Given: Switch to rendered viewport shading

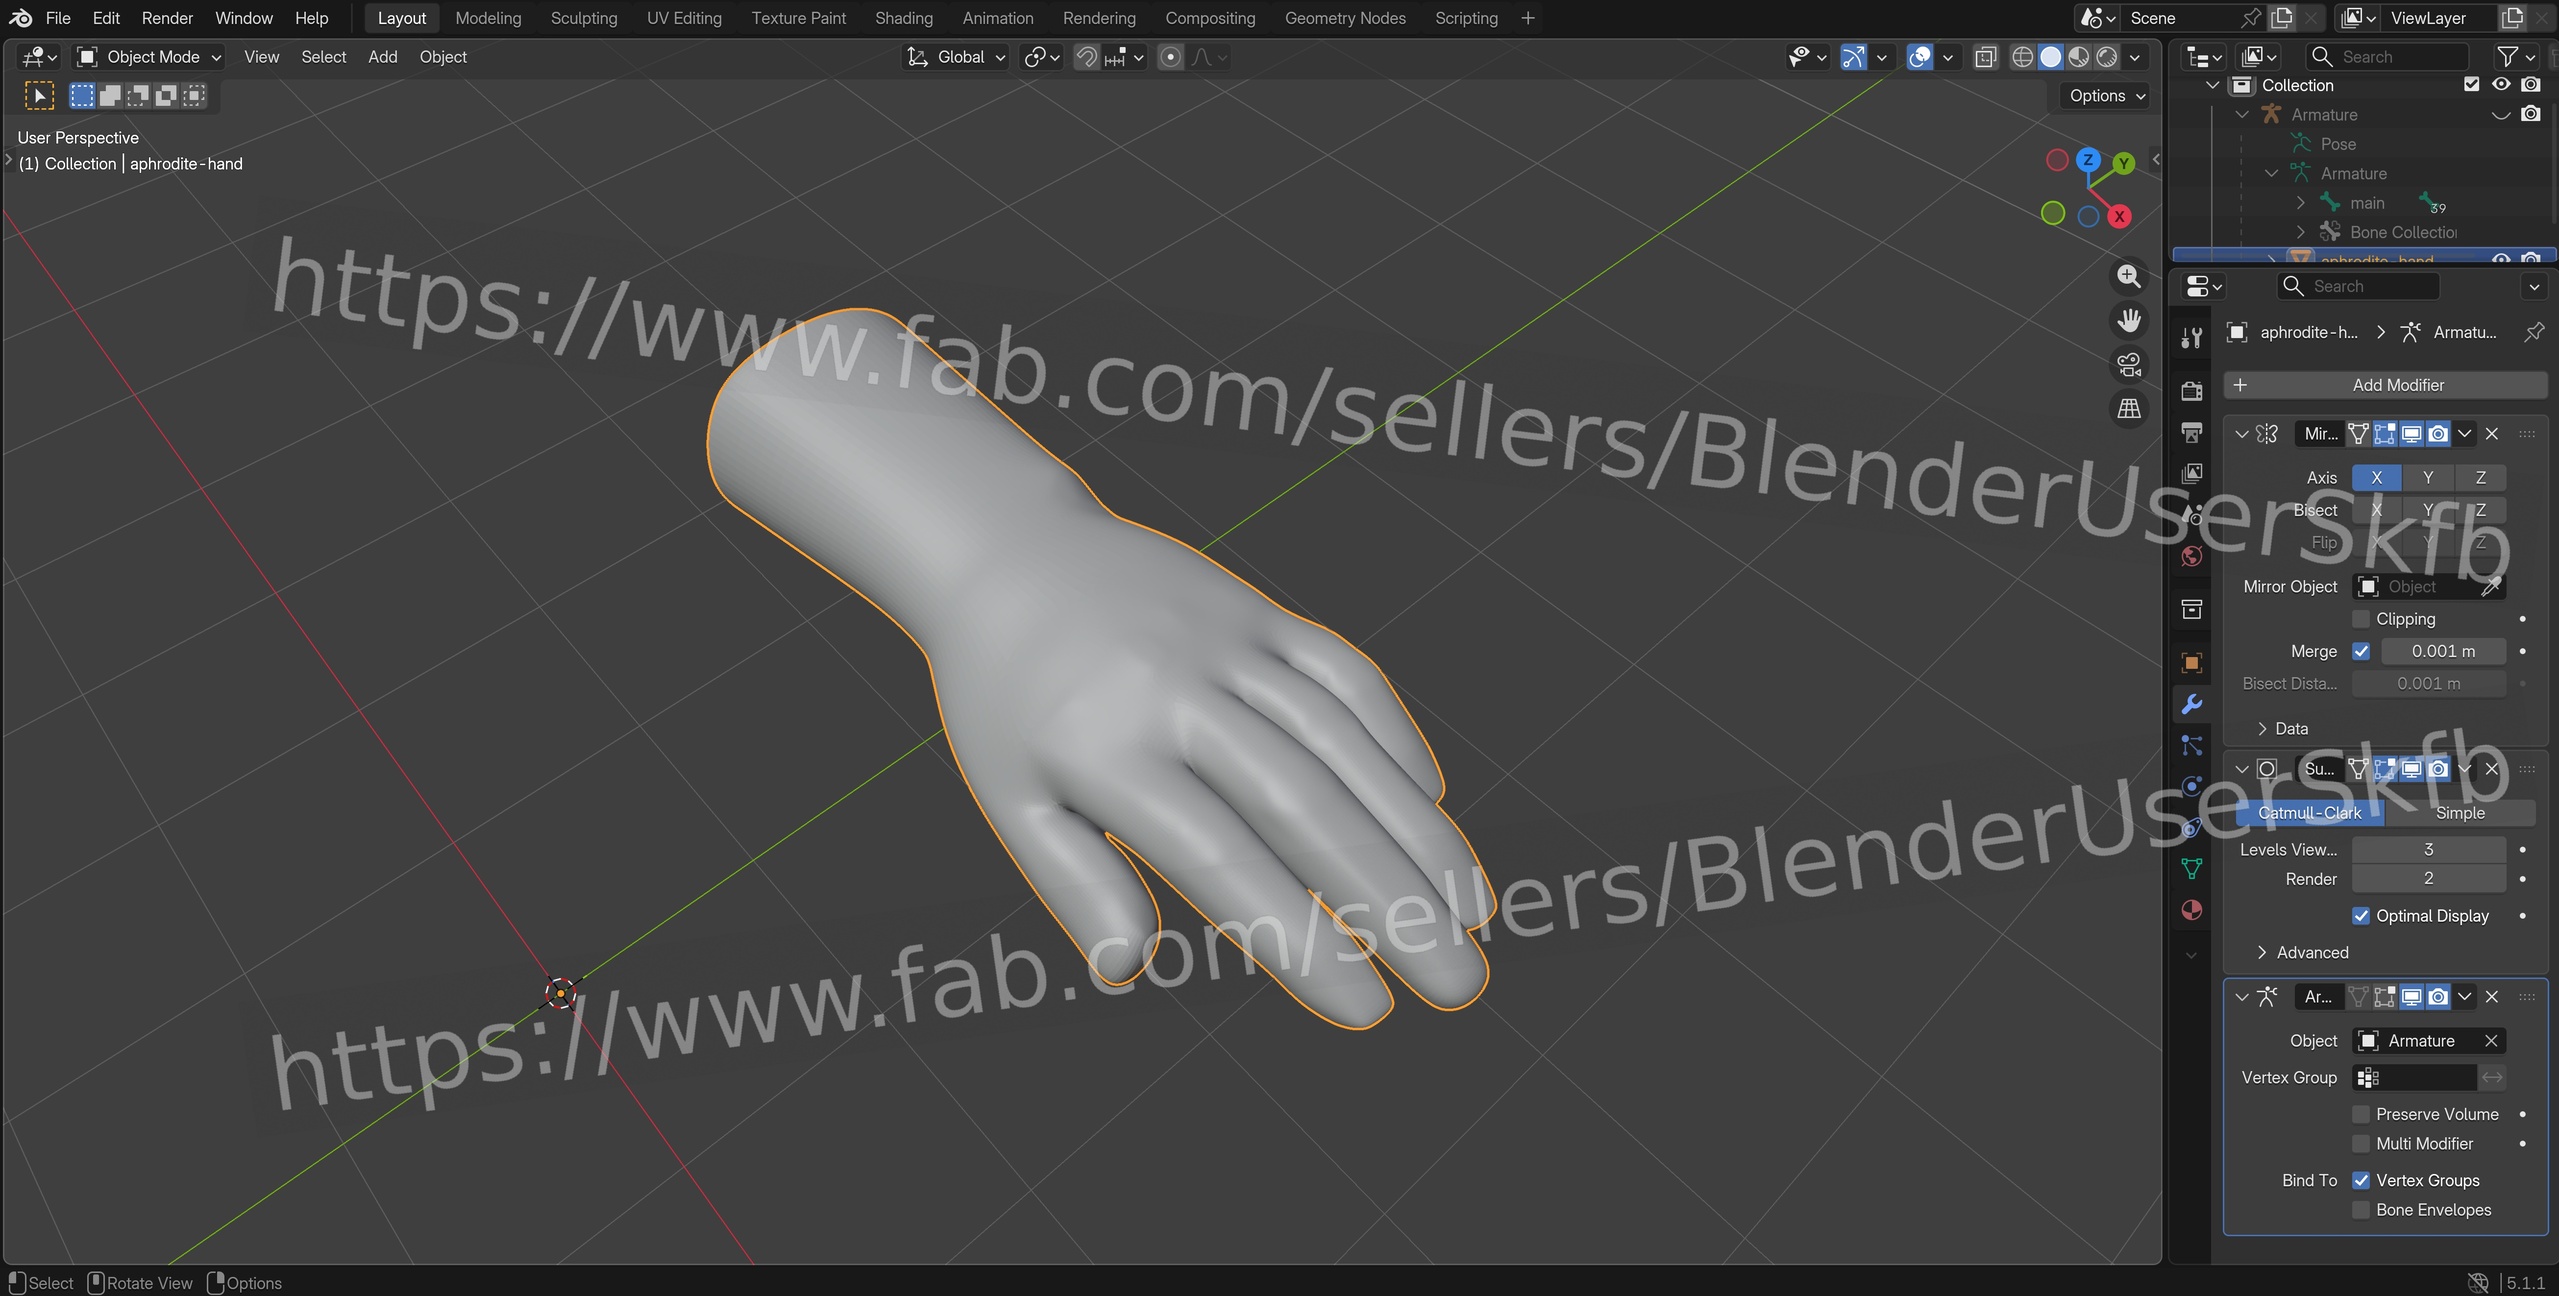Looking at the screenshot, I should coord(2107,57).
